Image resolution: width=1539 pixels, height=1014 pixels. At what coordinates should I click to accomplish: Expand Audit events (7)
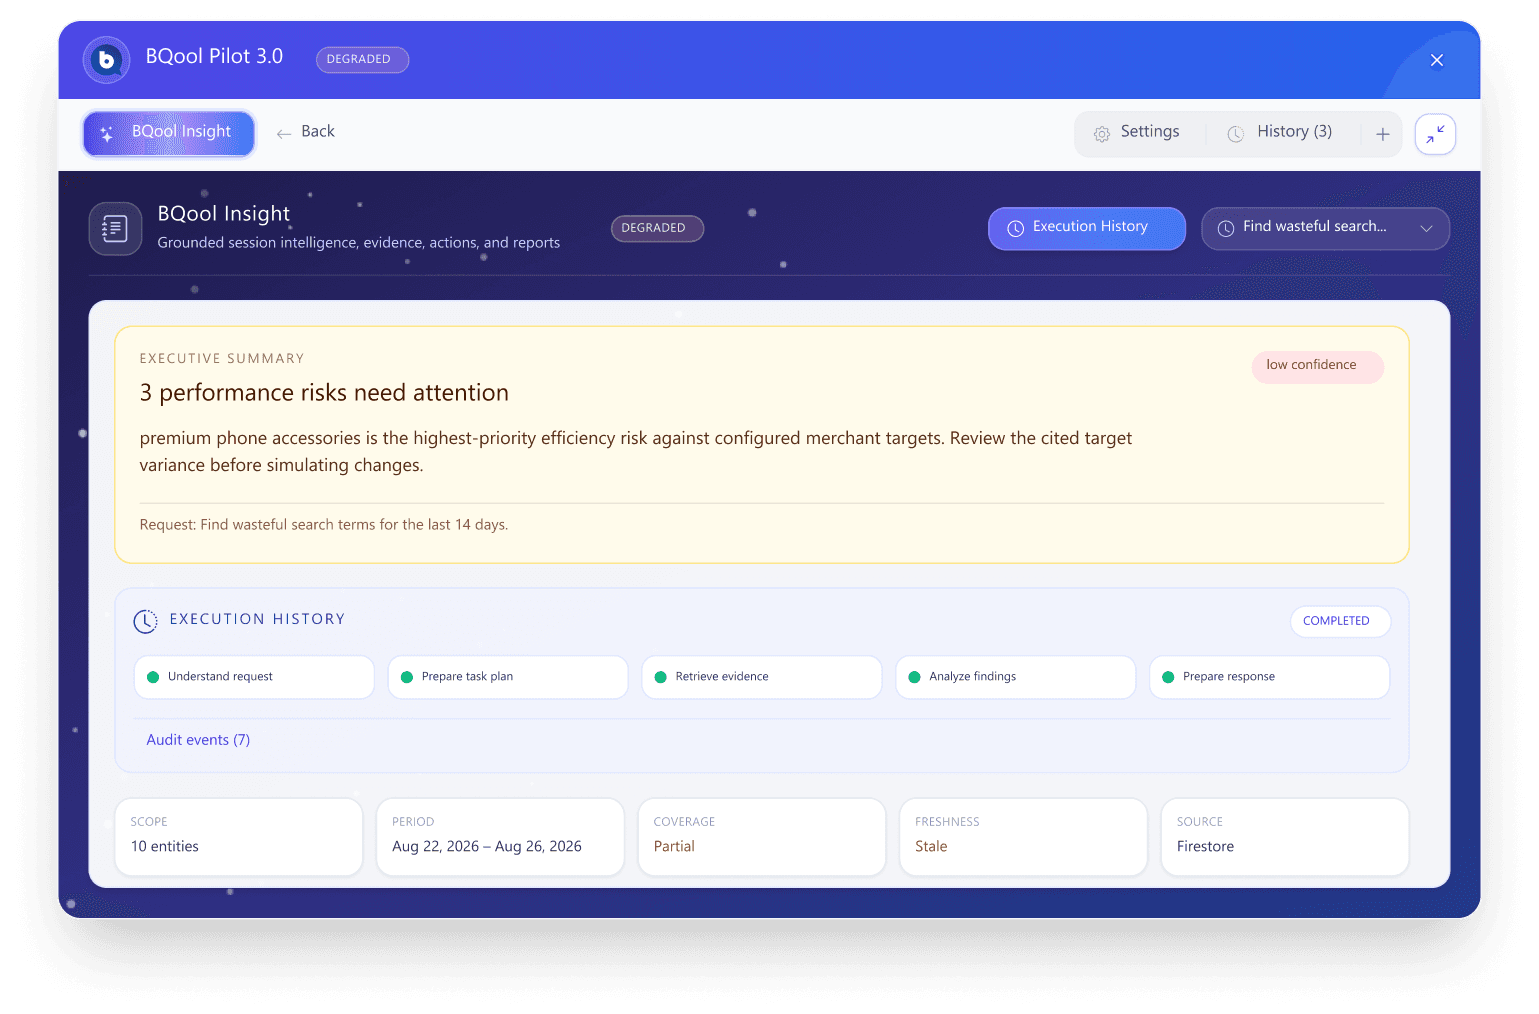(198, 740)
